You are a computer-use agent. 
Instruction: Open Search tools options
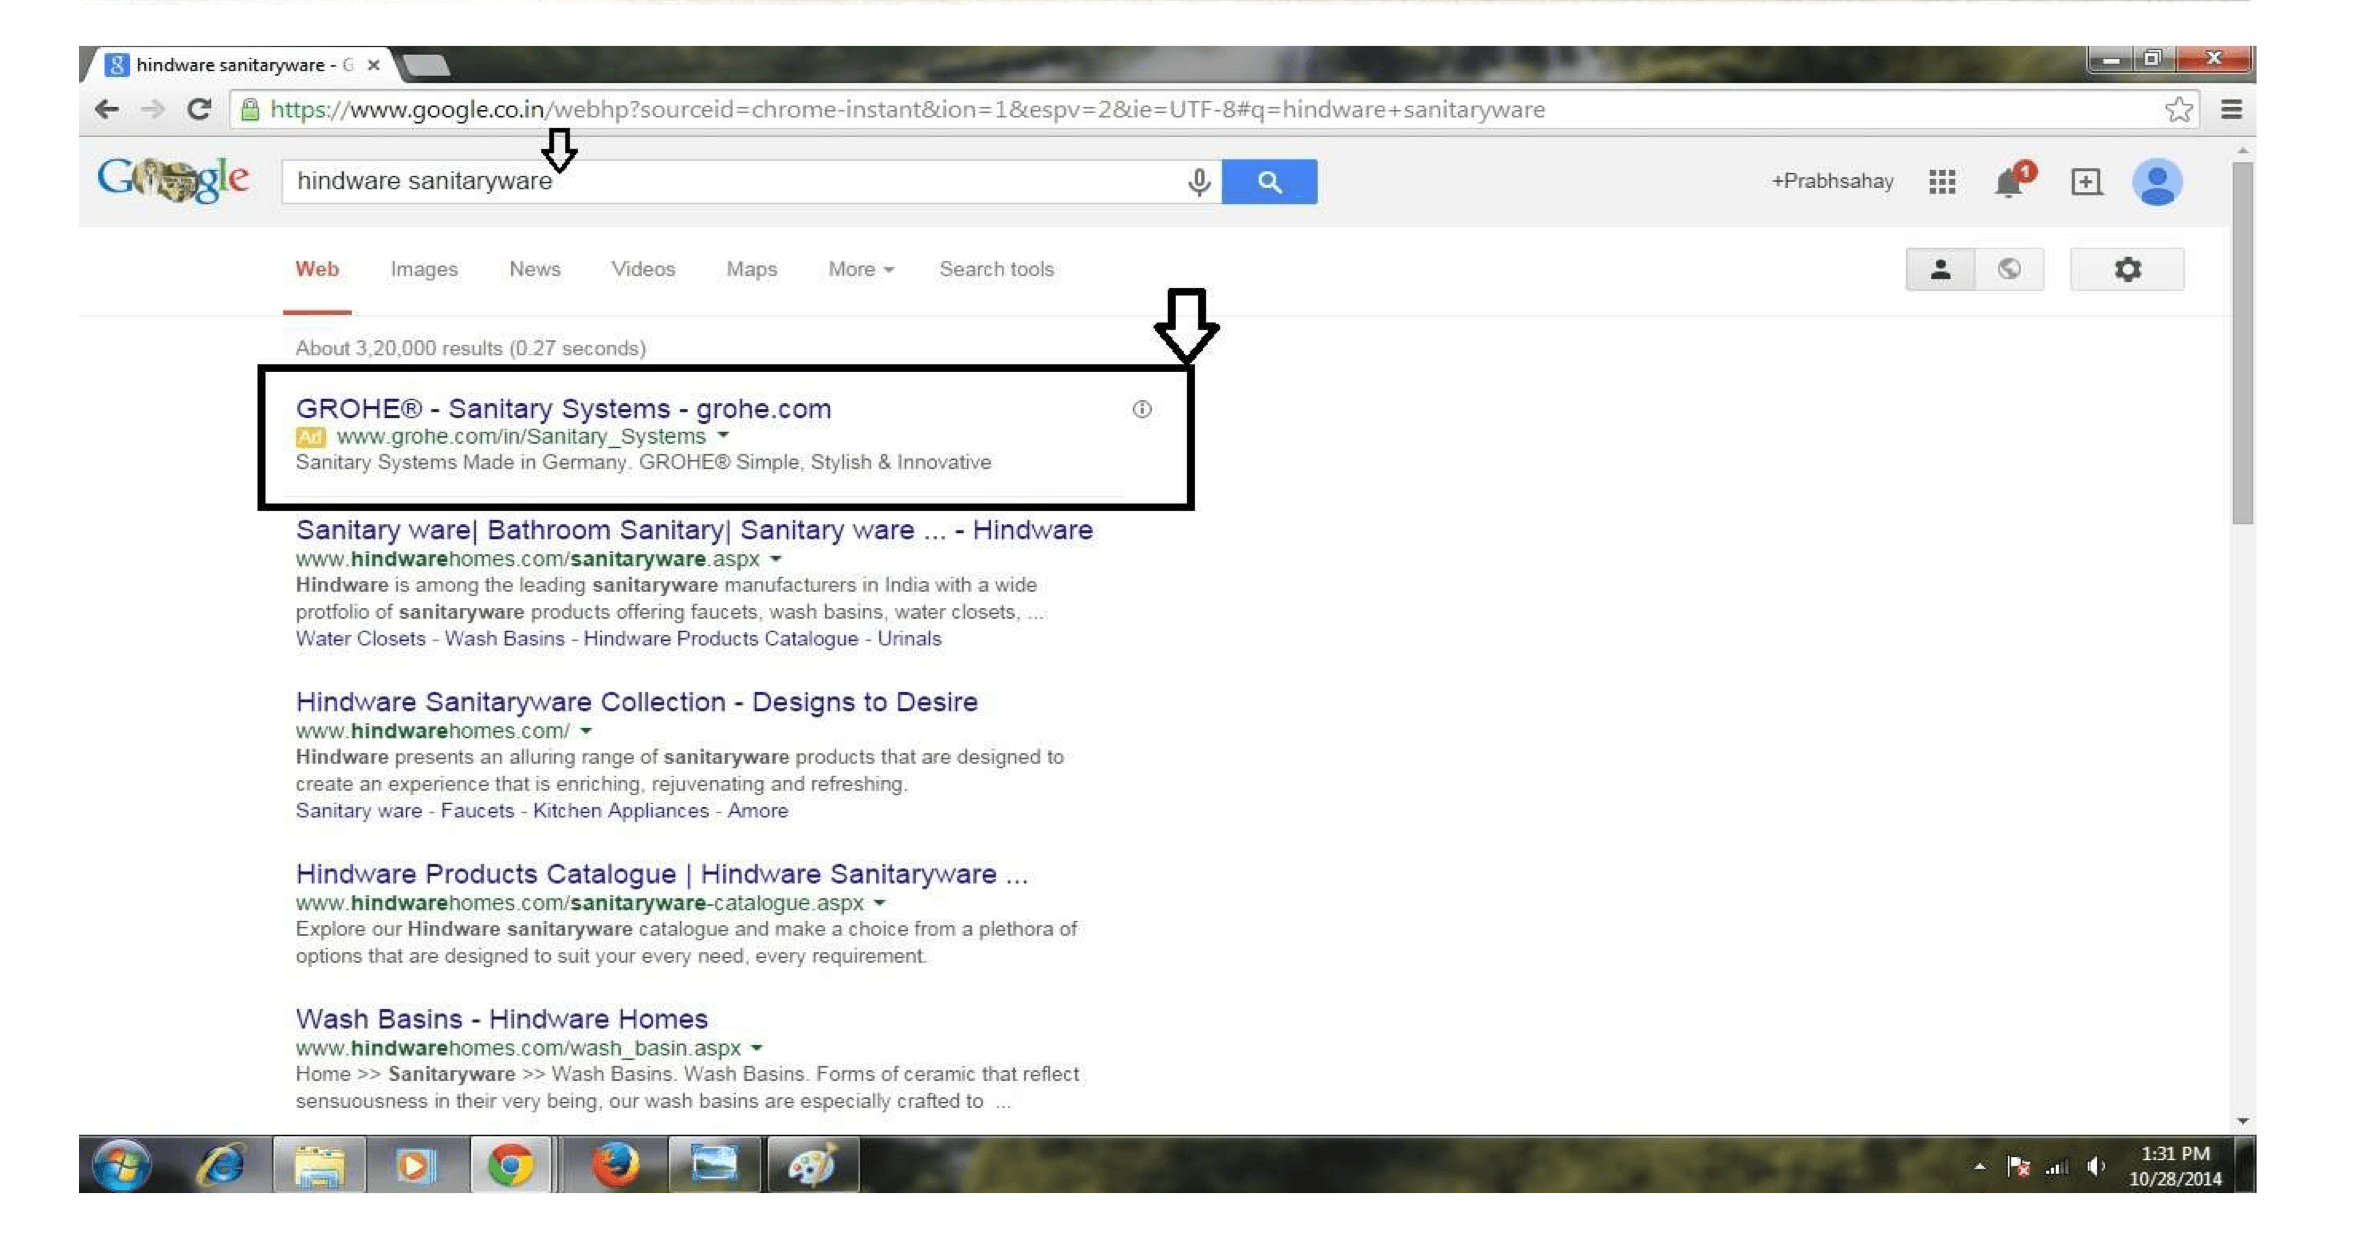997,269
